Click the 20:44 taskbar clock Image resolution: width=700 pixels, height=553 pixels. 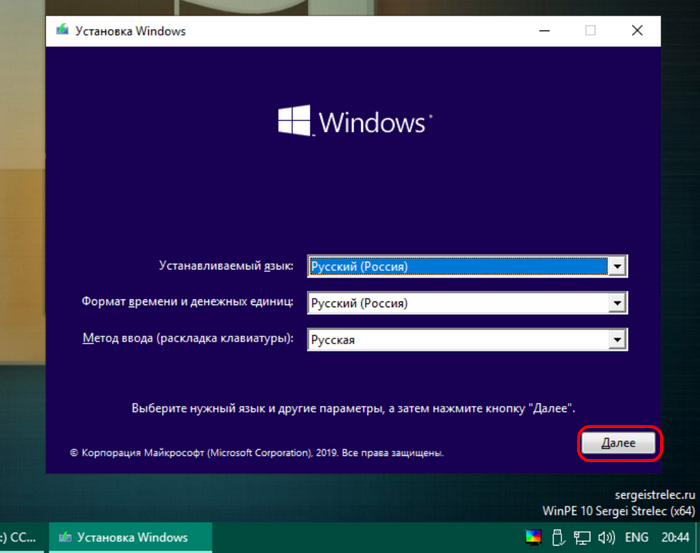click(675, 537)
